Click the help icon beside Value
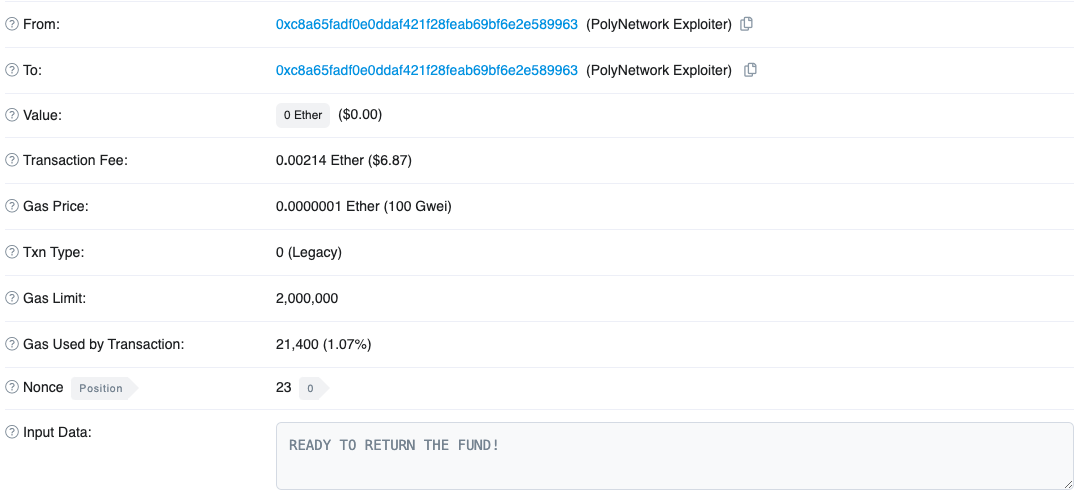The height and width of the screenshot is (498, 1080). (12, 115)
